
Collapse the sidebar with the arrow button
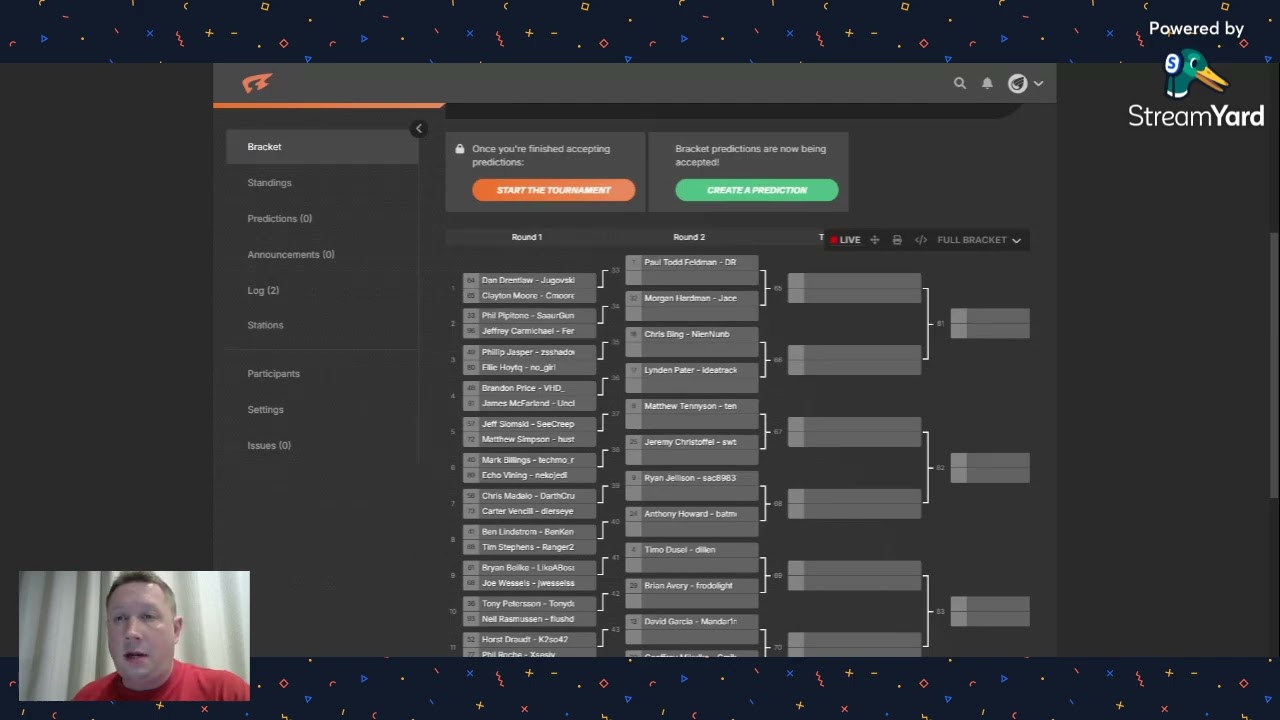pos(419,128)
